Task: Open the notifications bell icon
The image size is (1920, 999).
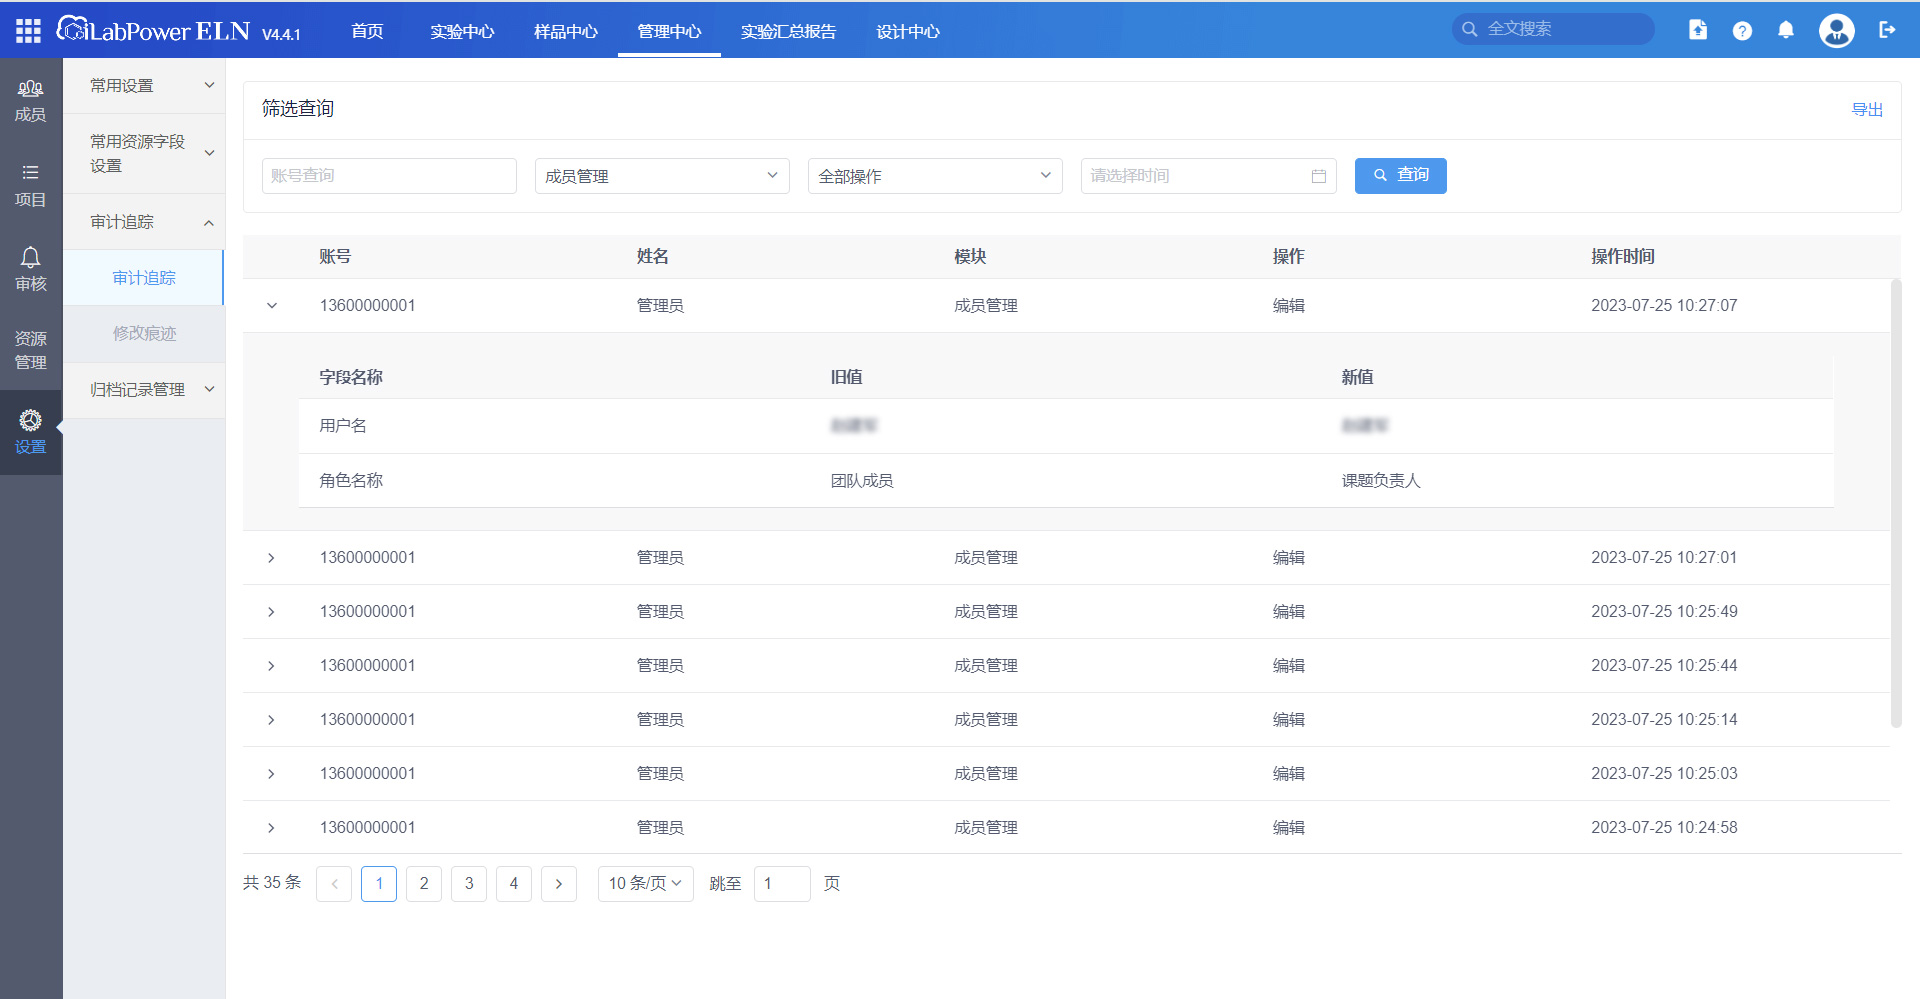Action: pyautogui.click(x=1786, y=30)
